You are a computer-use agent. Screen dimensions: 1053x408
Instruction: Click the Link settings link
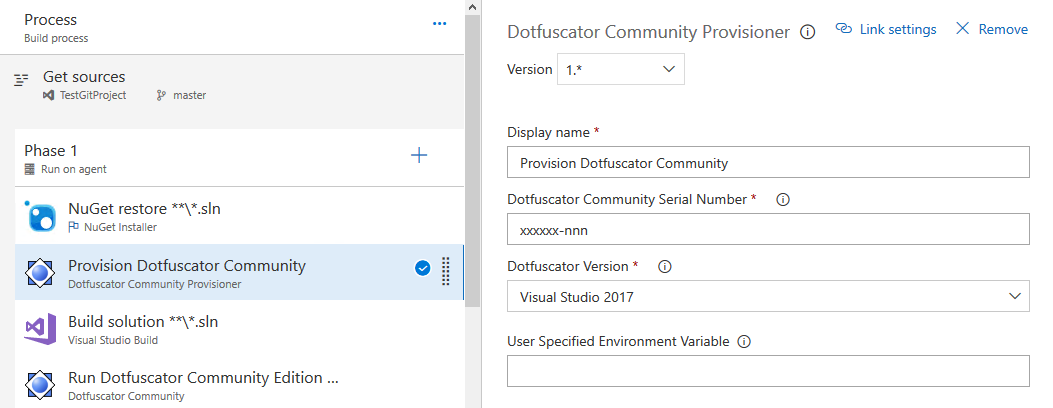click(x=886, y=30)
